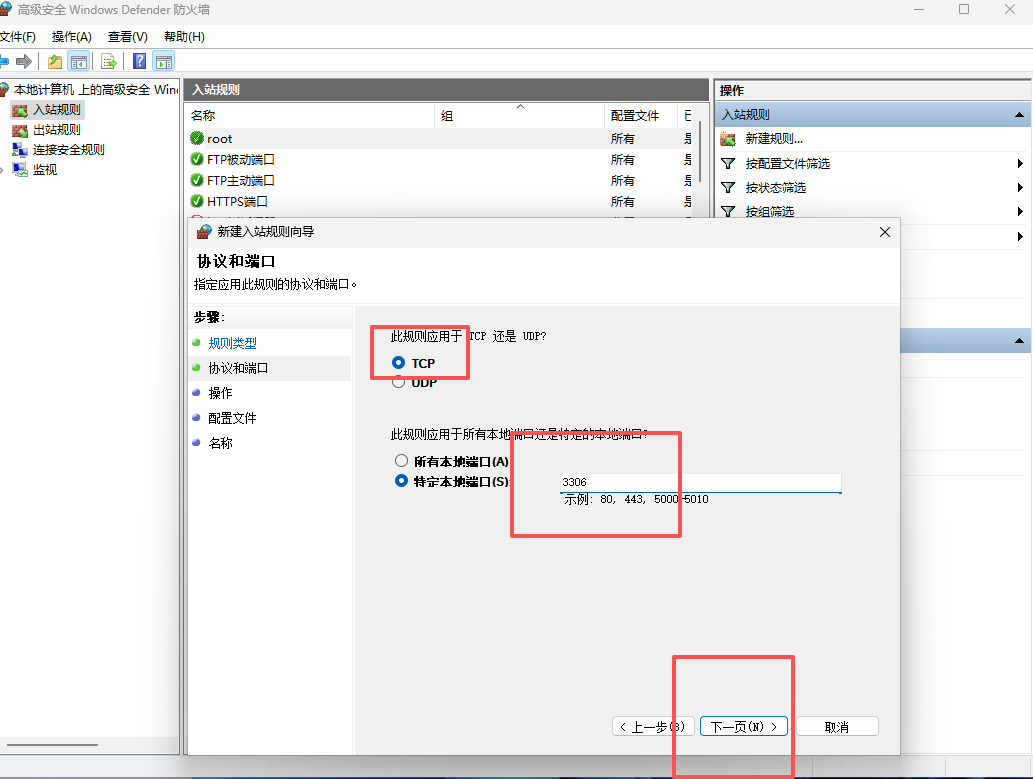Toggle show/hide action pane toolbar icon
1033x779 pixels.
coord(163,62)
